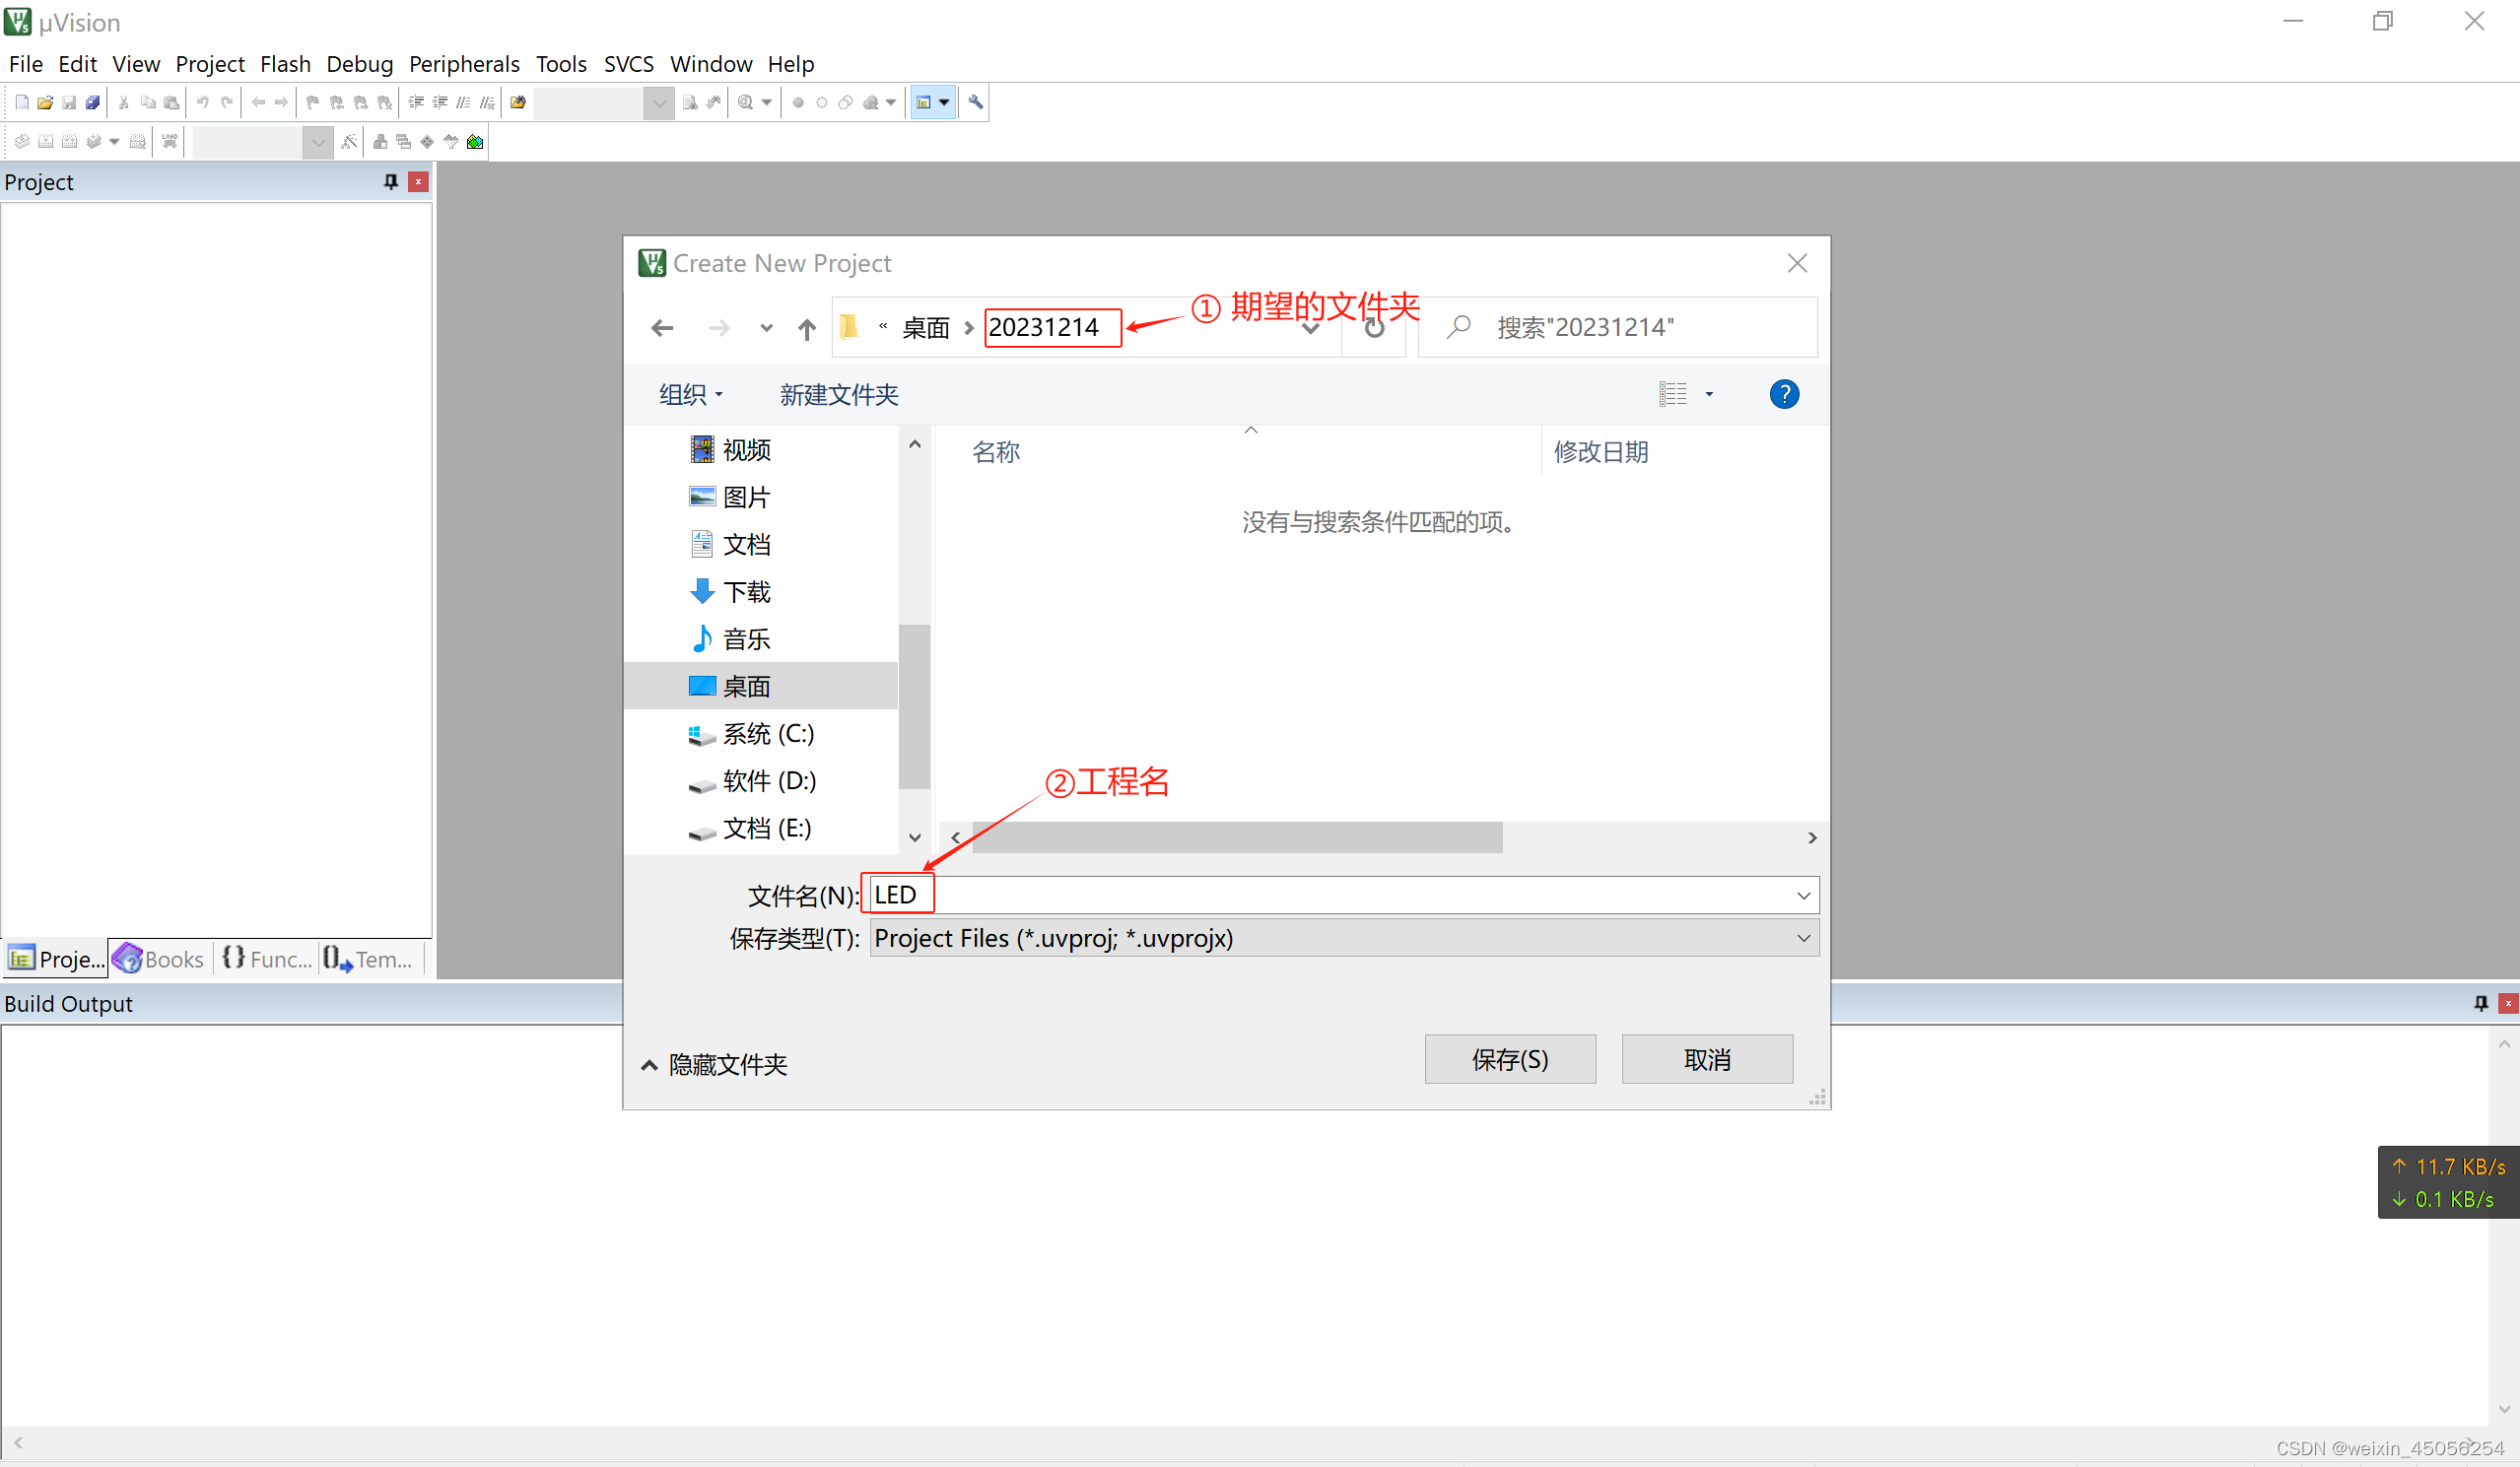Viewport: 2520px width, 1467px height.
Task: Open the recent locations dropdown arrow
Action: pyautogui.click(x=766, y=328)
